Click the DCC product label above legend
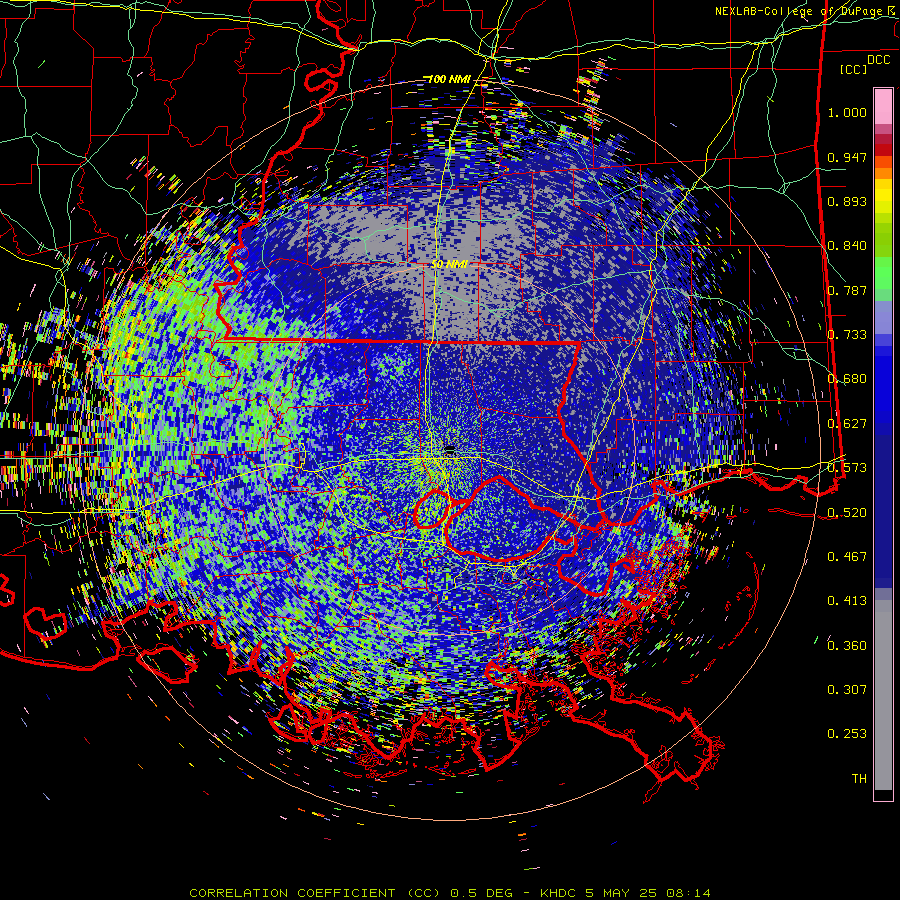Viewport: 900px width, 900px height. [878, 60]
